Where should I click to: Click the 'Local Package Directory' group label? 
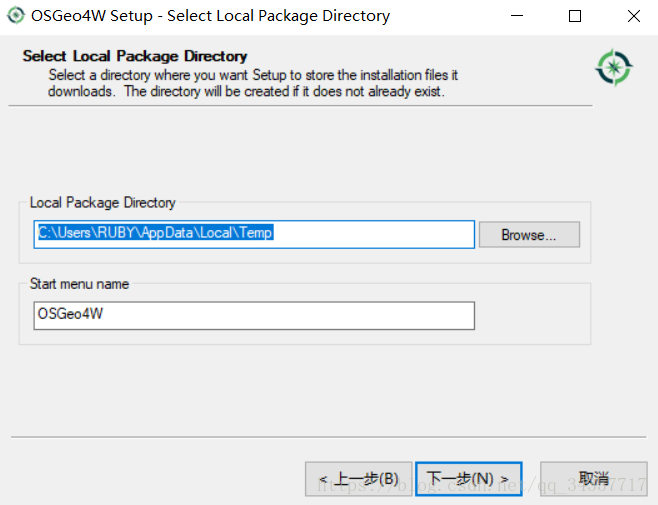(x=102, y=202)
